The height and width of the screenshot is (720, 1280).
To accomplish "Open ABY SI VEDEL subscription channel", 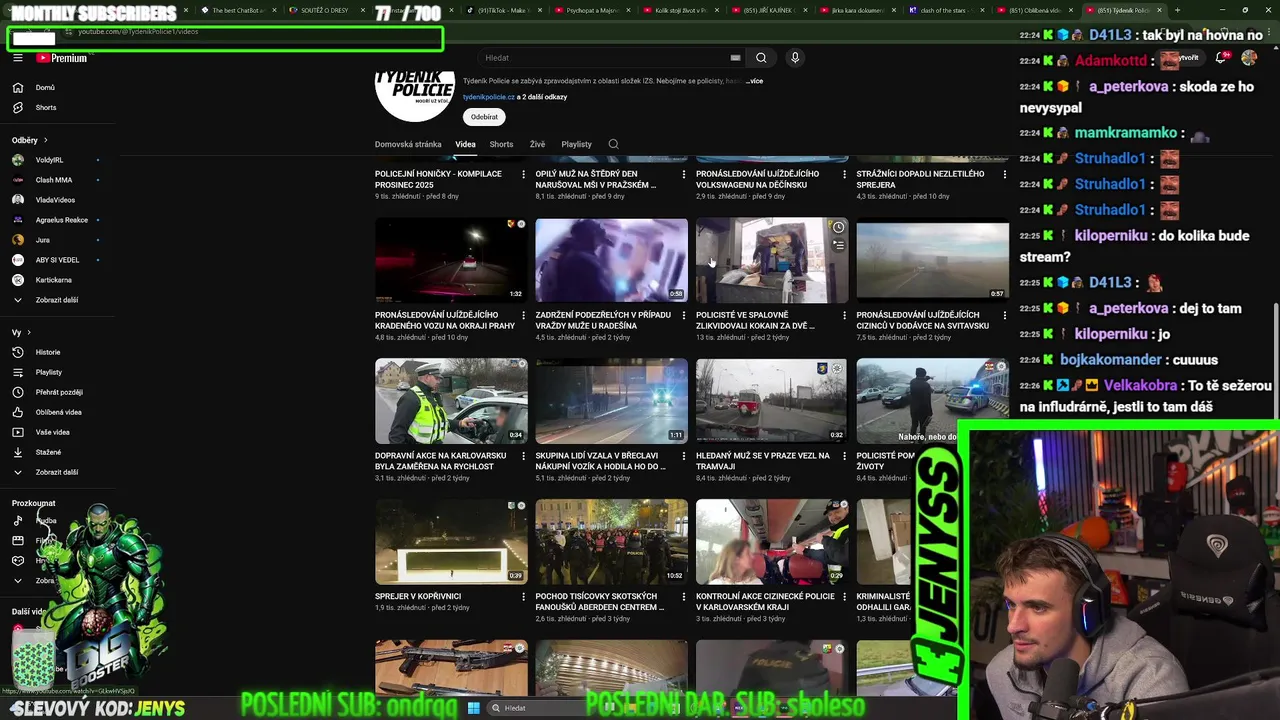I will 57,260.
